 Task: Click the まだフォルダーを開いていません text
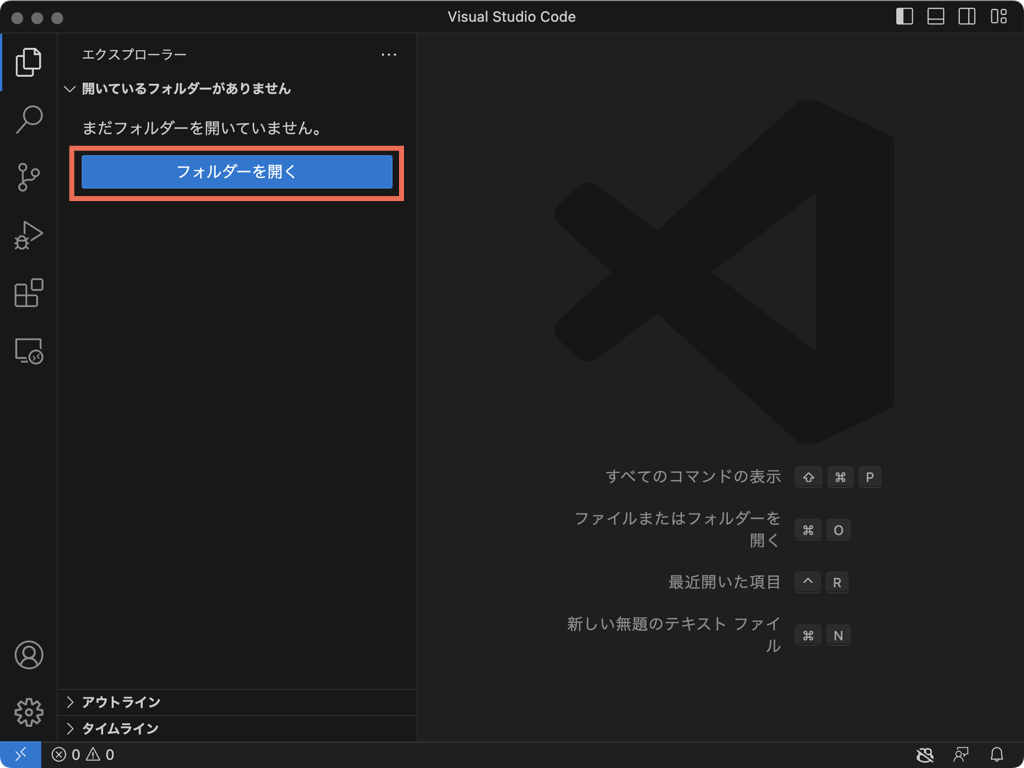[x=203, y=128]
